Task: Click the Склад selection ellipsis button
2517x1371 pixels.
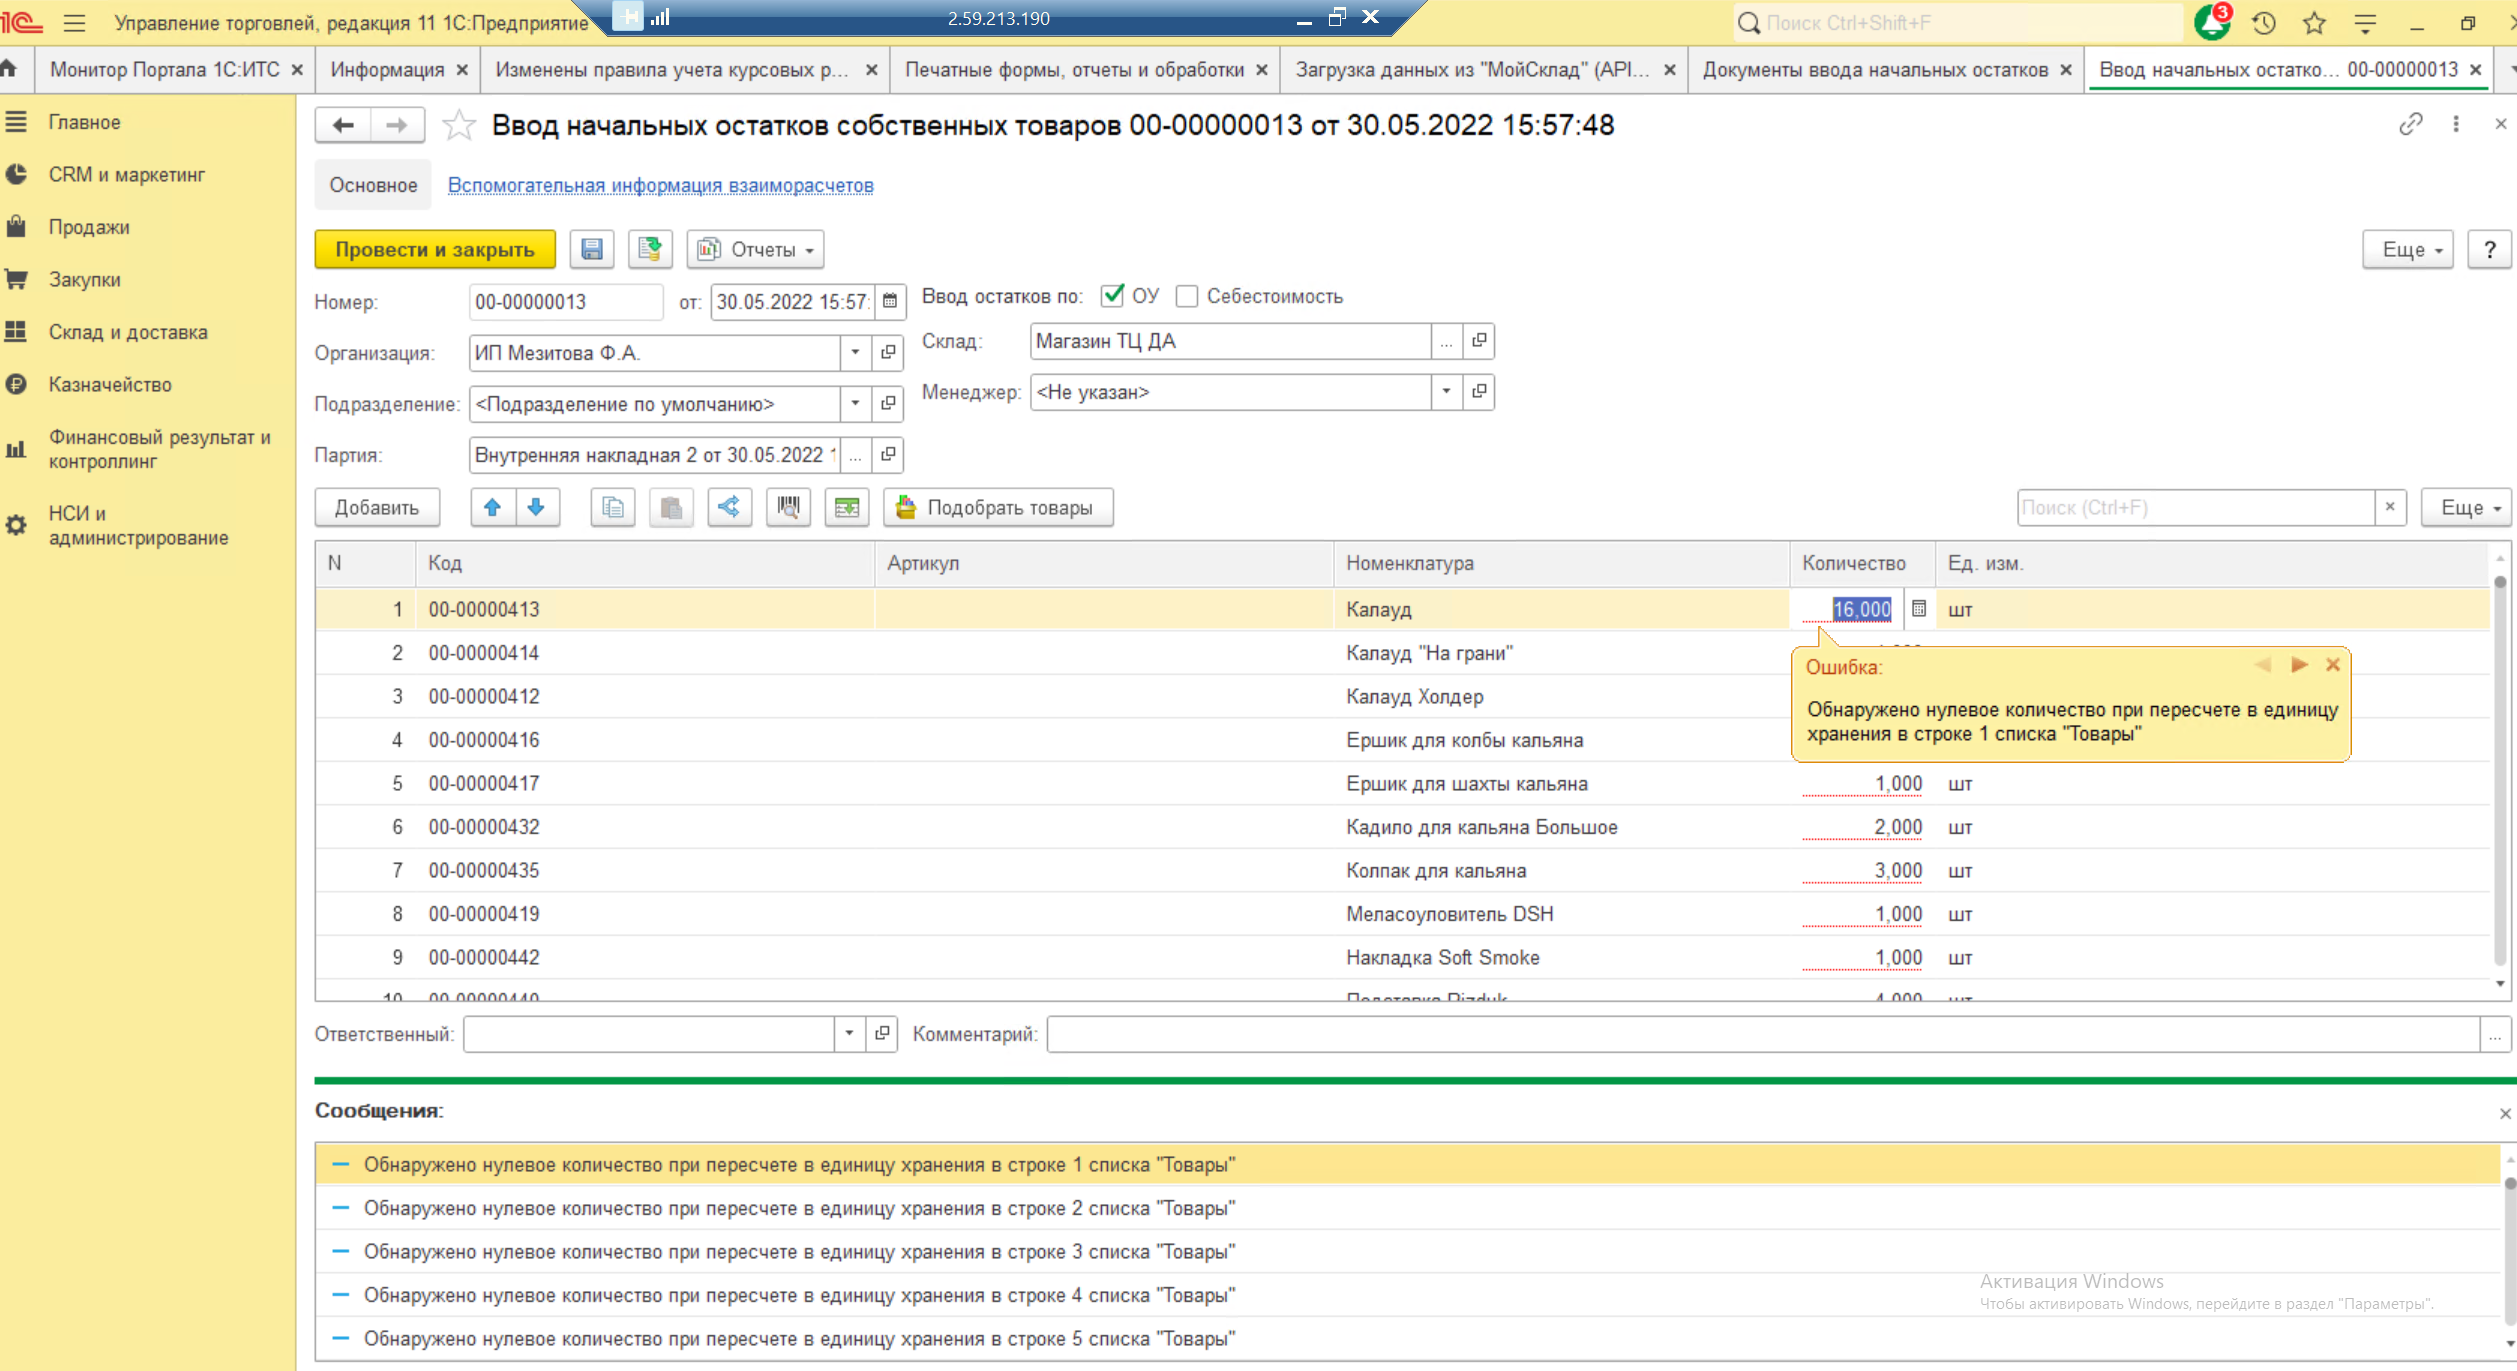Action: click(1446, 341)
